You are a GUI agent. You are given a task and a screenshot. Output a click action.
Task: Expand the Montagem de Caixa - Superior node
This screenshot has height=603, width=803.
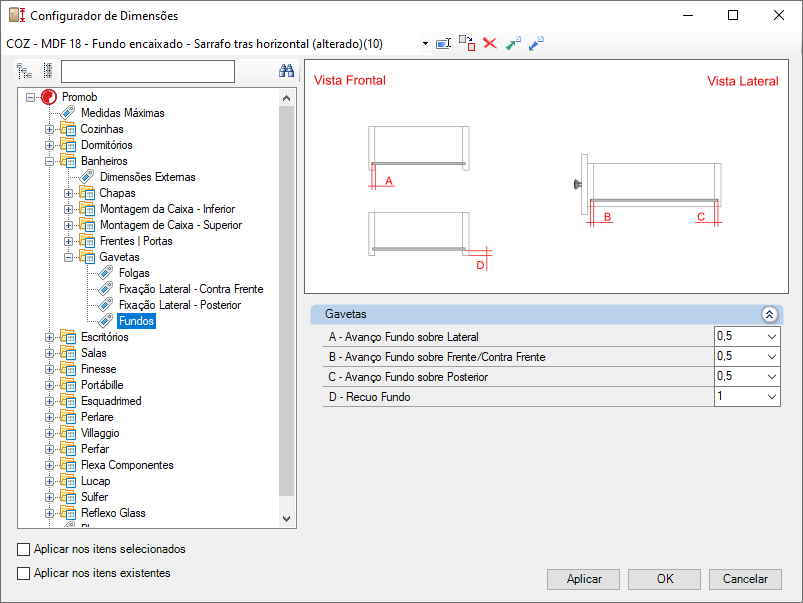tap(68, 225)
